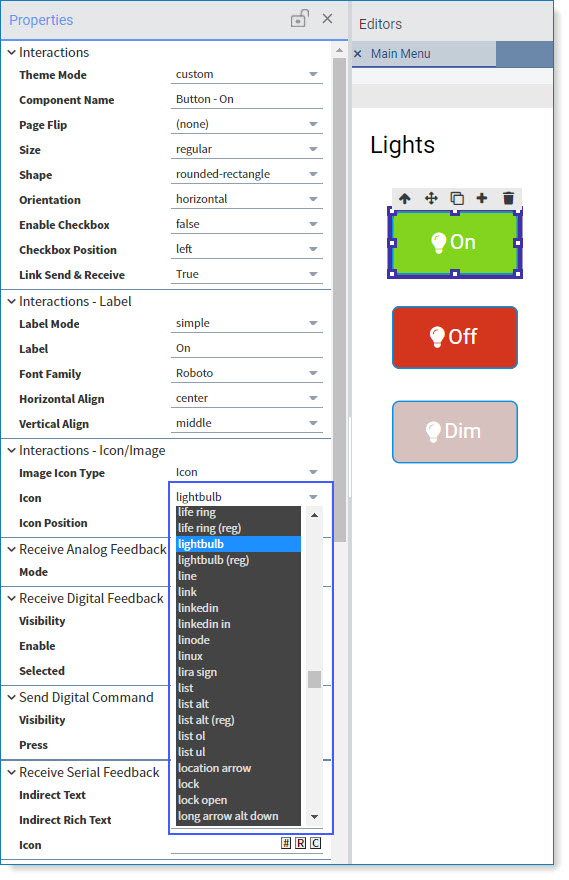Open the Label Mode dropdown
The height and width of the screenshot is (880, 569).
[x=247, y=323]
